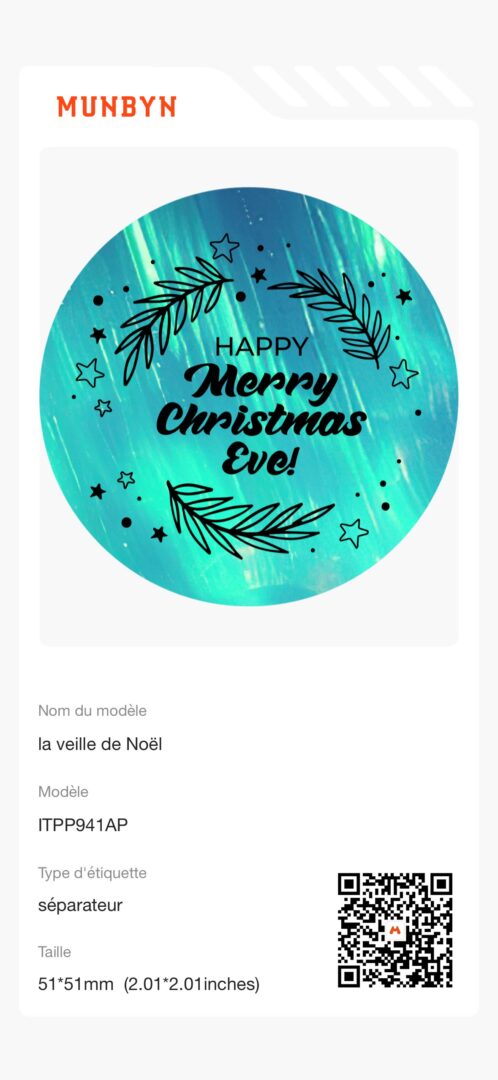Click the template name 'la veille de Noël'

coord(100,744)
